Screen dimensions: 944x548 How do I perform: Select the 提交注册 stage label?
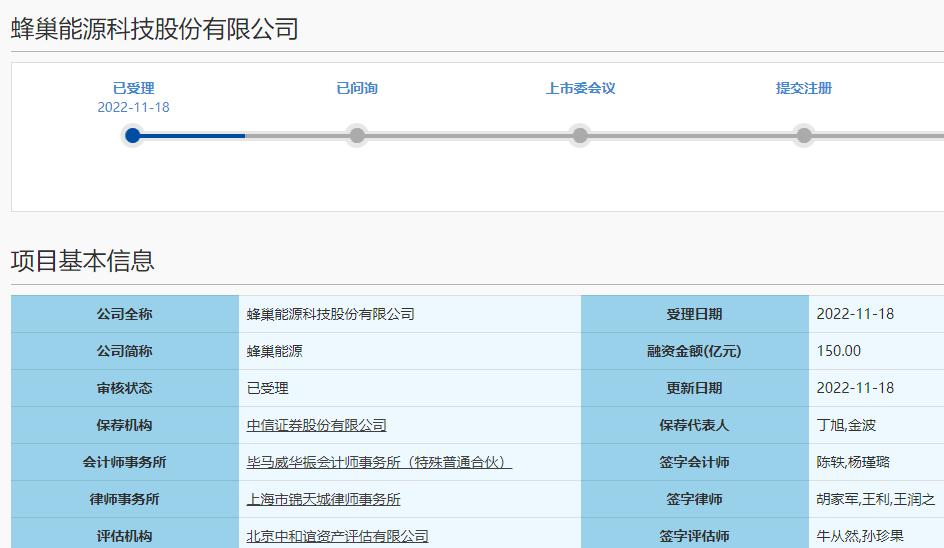804,89
